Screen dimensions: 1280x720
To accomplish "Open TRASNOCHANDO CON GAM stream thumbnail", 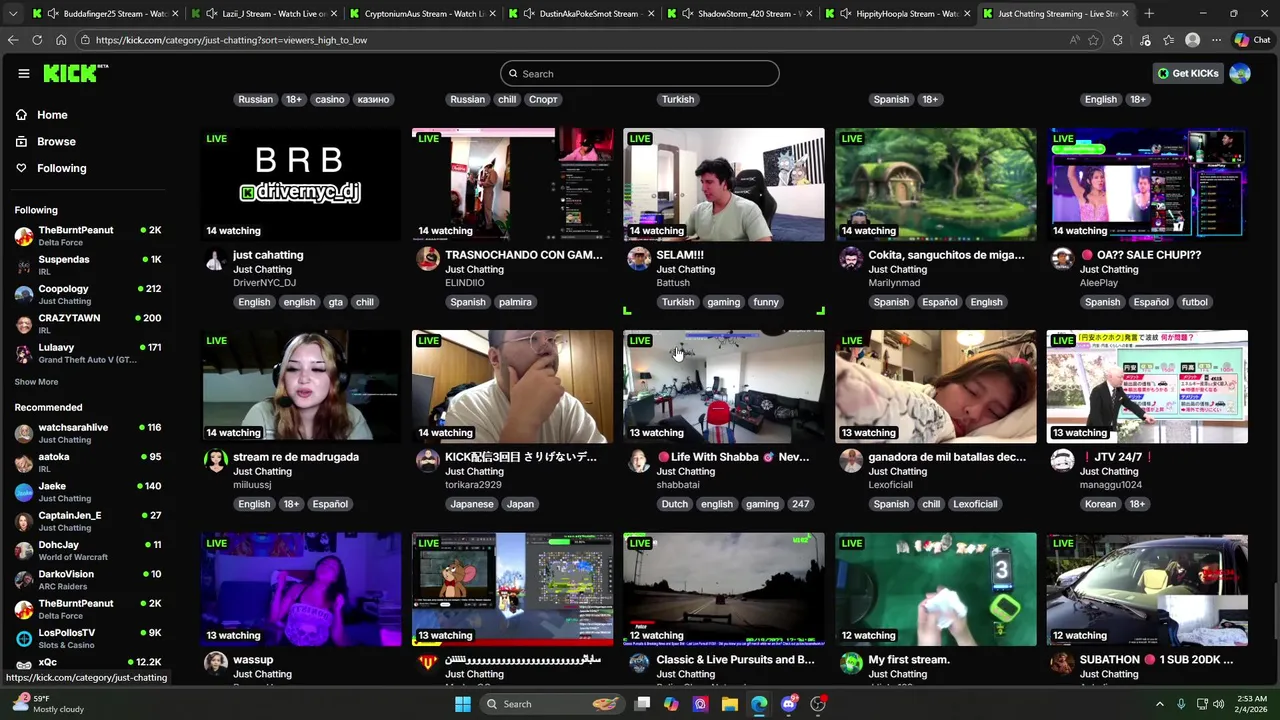I will pos(513,184).
